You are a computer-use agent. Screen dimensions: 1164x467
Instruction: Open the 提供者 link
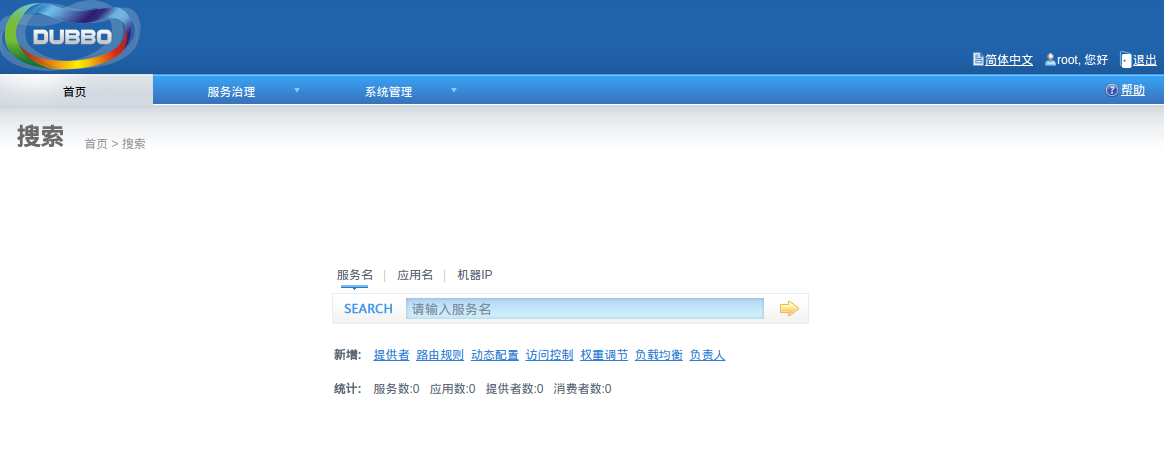[391, 355]
